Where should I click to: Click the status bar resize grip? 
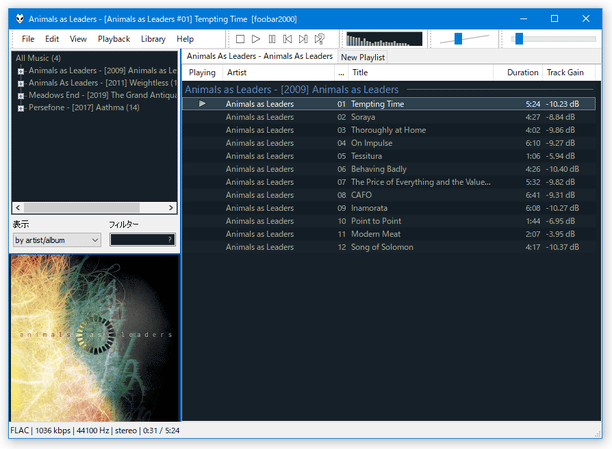(x=598, y=434)
